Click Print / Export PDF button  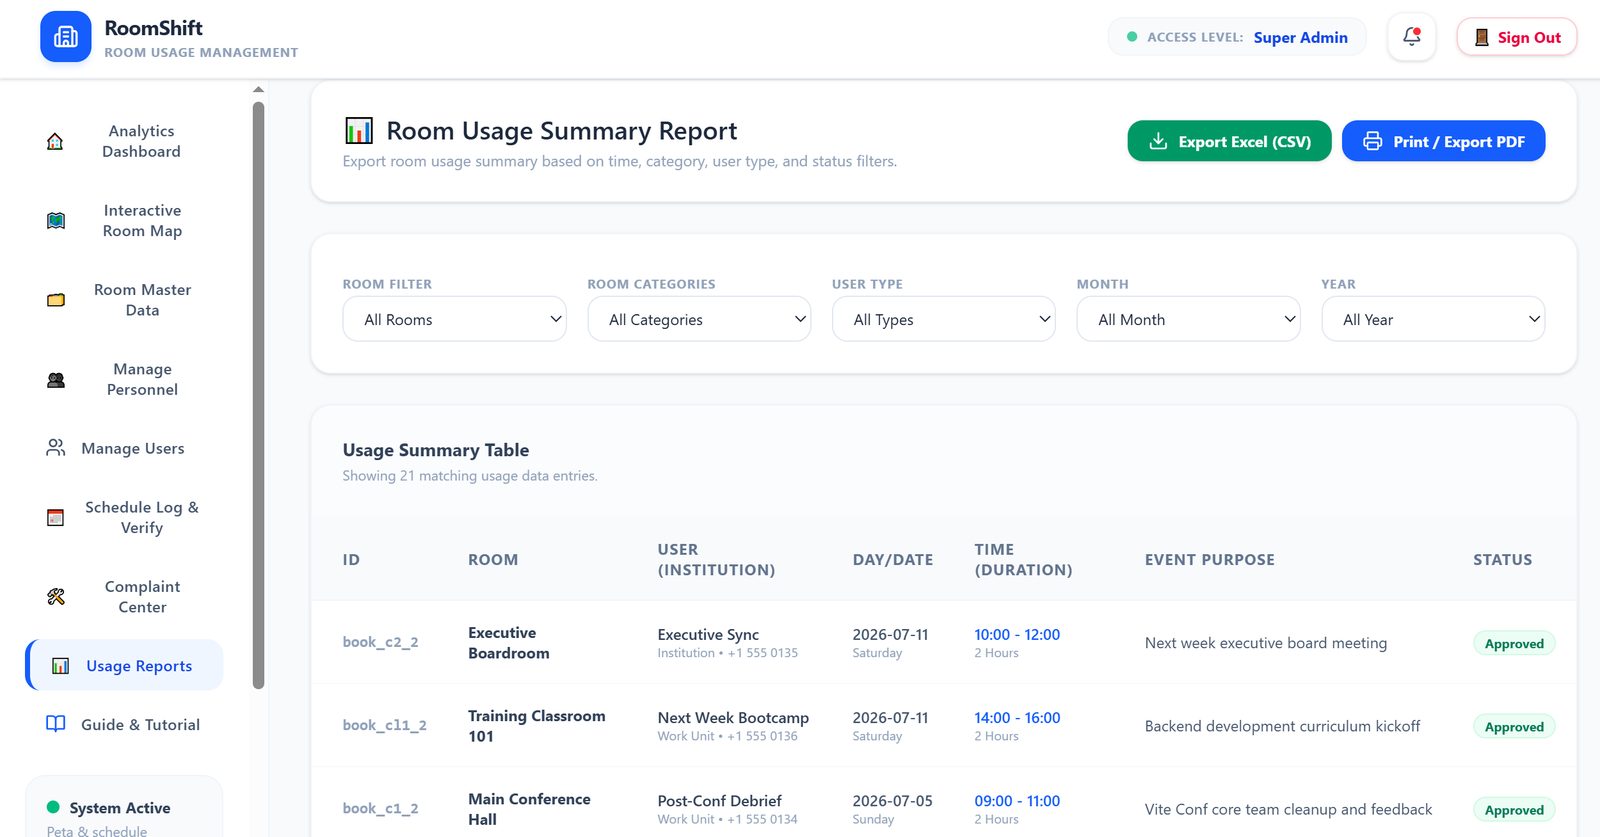point(1443,141)
